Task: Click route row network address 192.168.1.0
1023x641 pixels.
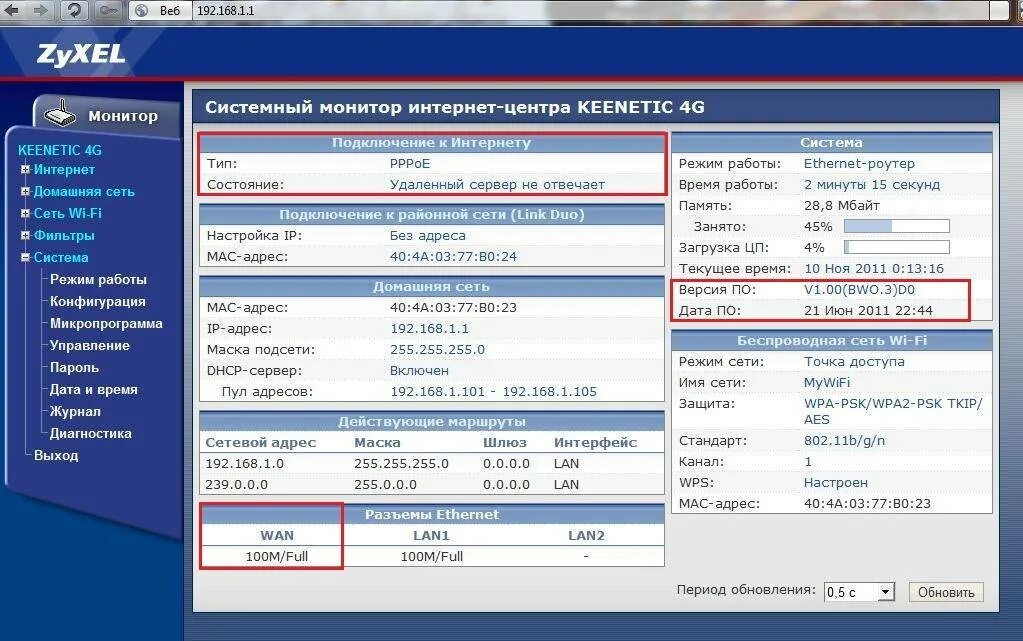Action: (244, 463)
